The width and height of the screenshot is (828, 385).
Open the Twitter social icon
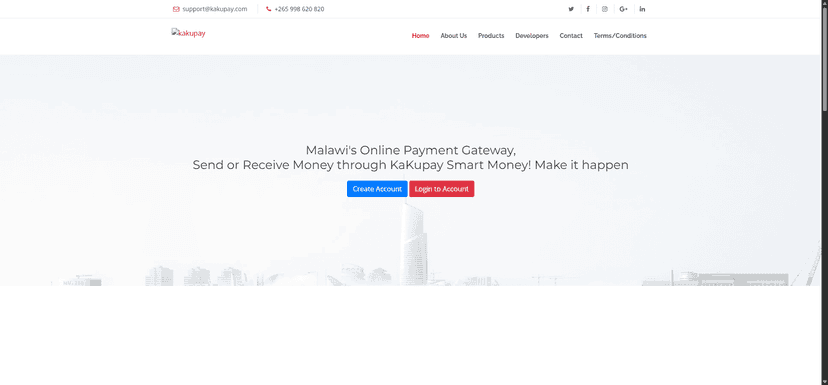point(571,9)
